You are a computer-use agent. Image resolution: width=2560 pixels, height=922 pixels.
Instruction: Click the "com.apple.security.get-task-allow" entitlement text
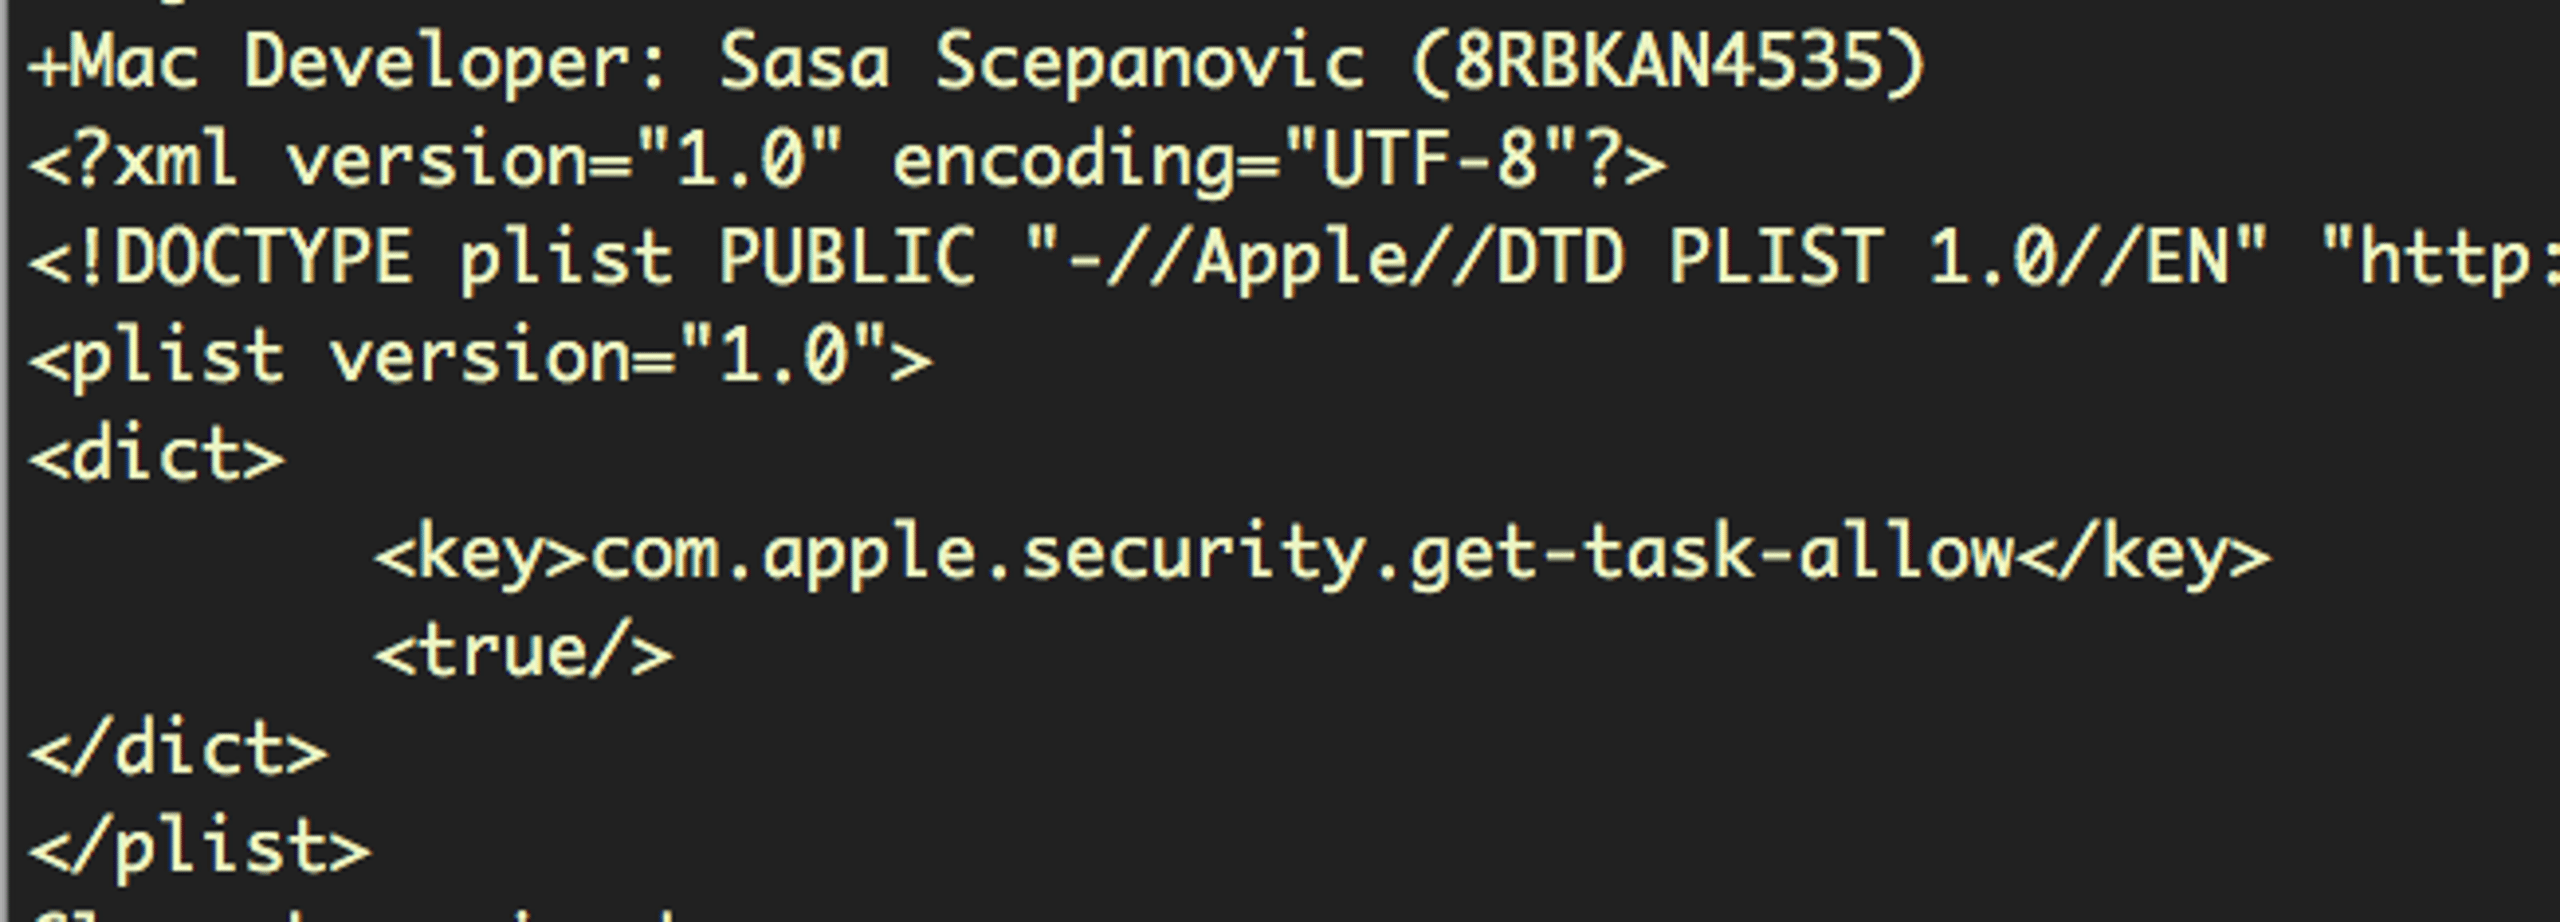pyautogui.click(x=1302, y=555)
